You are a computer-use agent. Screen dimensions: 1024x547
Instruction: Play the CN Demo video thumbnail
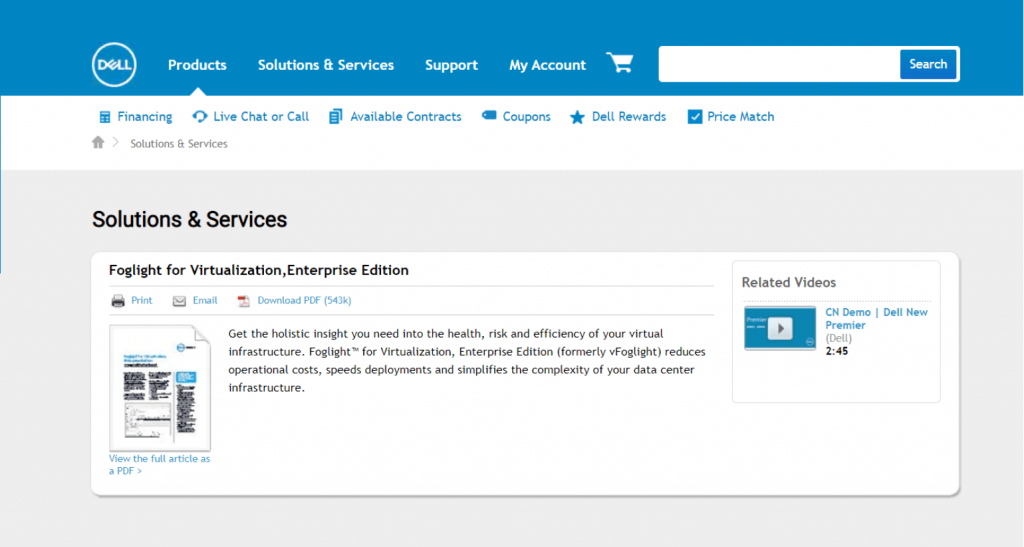pyautogui.click(x=780, y=328)
